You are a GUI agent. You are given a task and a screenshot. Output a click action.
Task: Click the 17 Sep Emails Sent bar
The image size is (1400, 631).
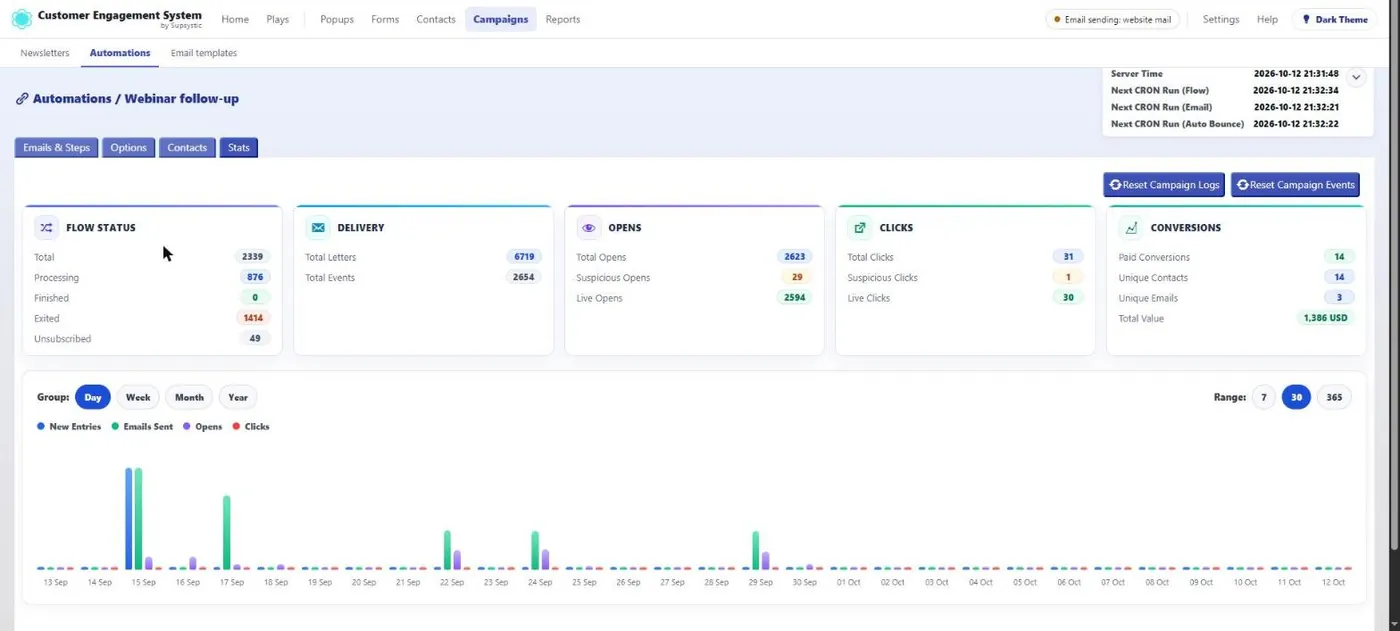point(227,532)
